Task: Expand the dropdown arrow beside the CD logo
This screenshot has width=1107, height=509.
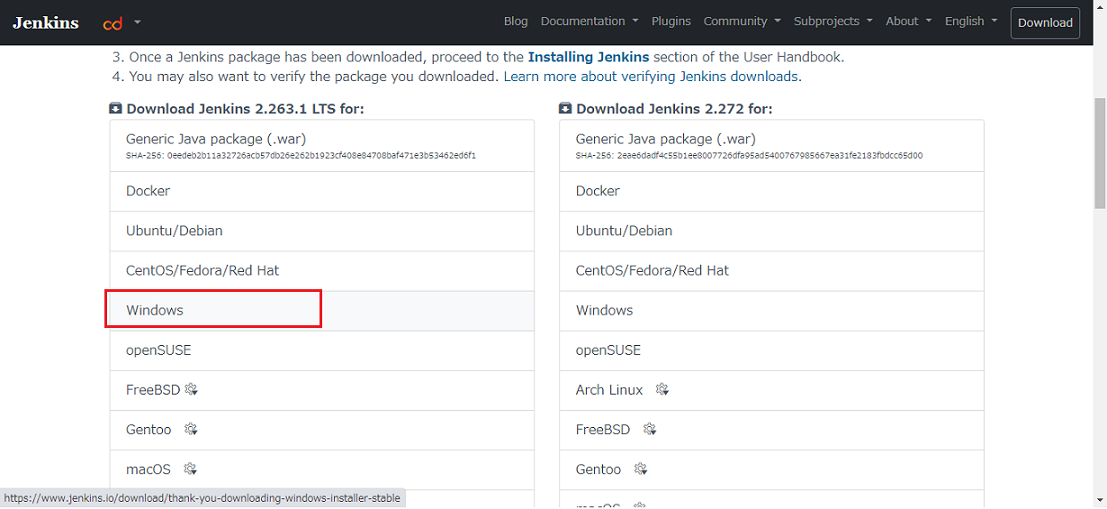Action: 137,22
